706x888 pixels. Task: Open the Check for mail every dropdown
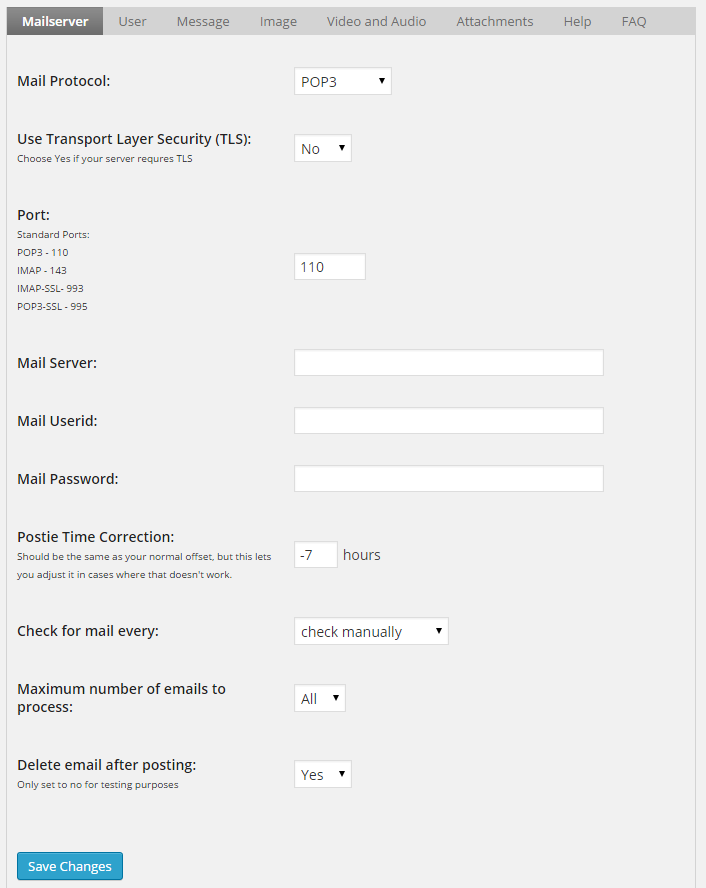371,632
